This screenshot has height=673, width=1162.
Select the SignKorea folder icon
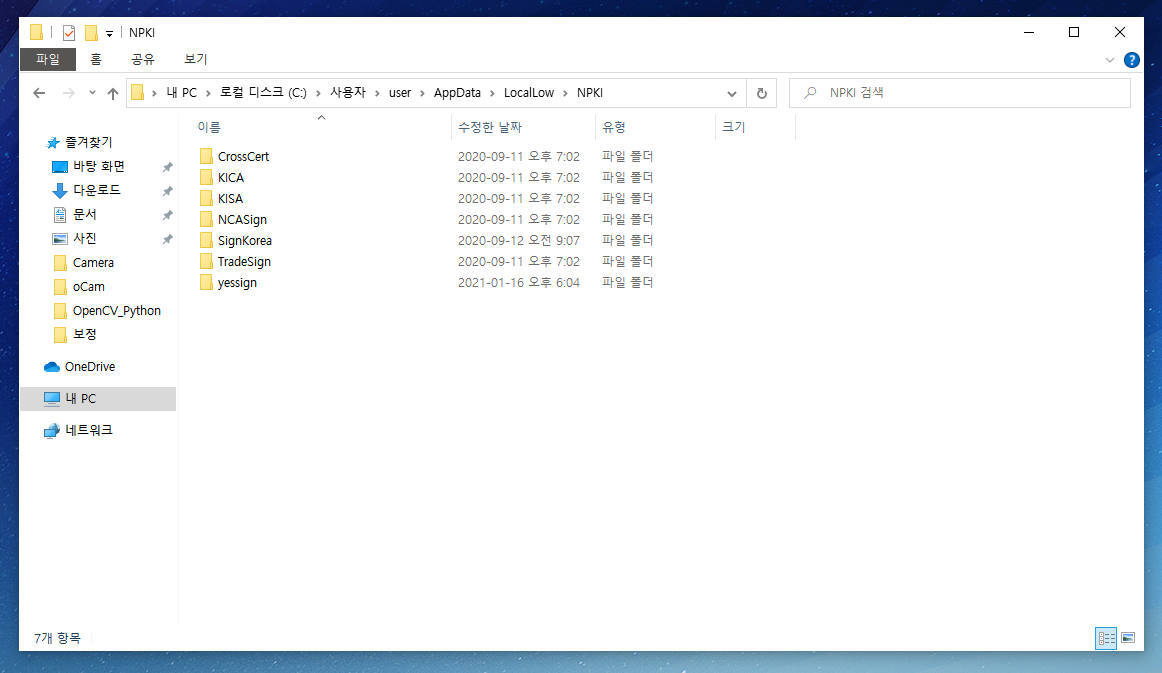click(x=206, y=240)
